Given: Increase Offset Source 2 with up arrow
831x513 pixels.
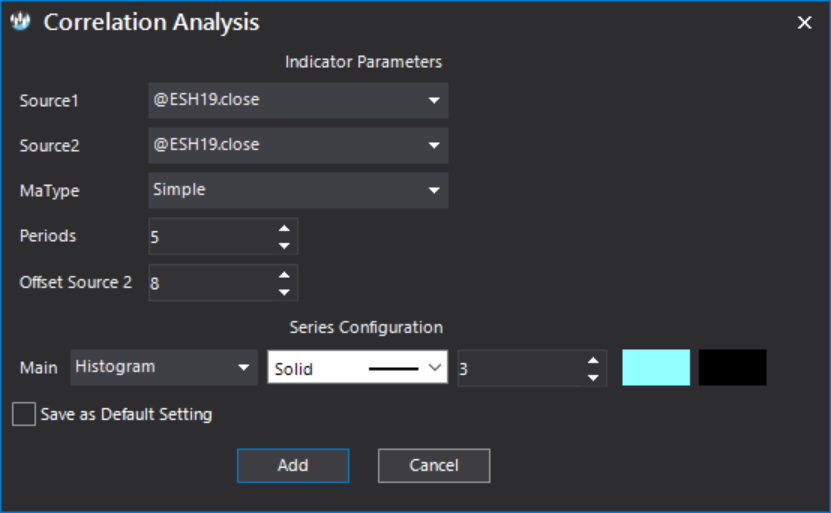Looking at the screenshot, I should [284, 275].
